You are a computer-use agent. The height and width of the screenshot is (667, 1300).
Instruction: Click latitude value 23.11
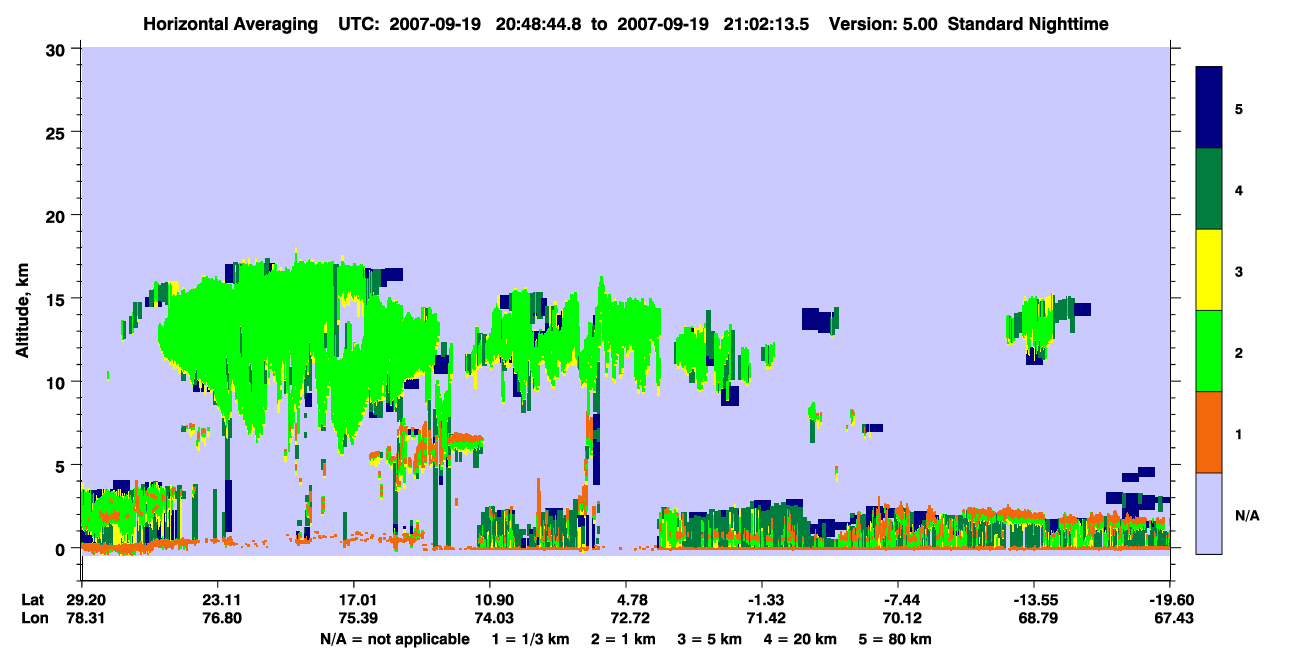click(217, 600)
